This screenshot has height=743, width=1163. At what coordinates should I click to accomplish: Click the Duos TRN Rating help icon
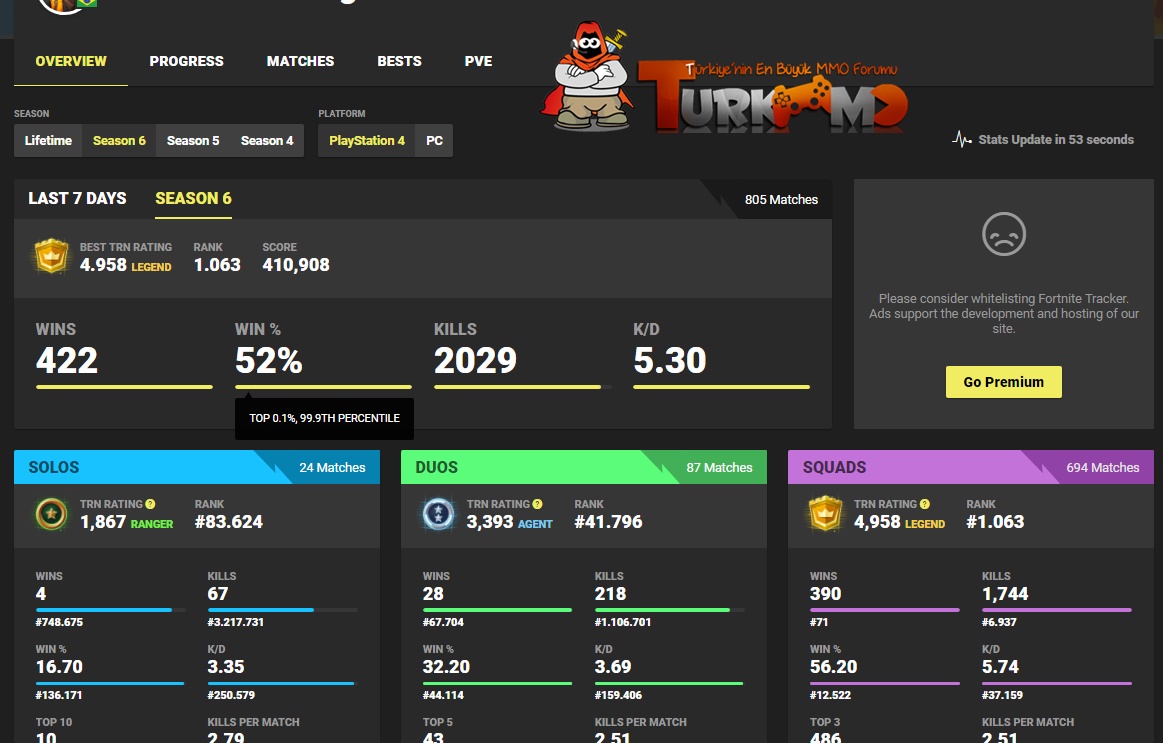pyautogui.click(x=538, y=504)
